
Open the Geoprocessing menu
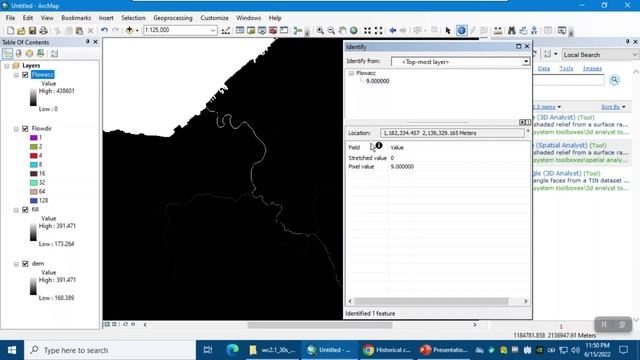tap(173, 18)
